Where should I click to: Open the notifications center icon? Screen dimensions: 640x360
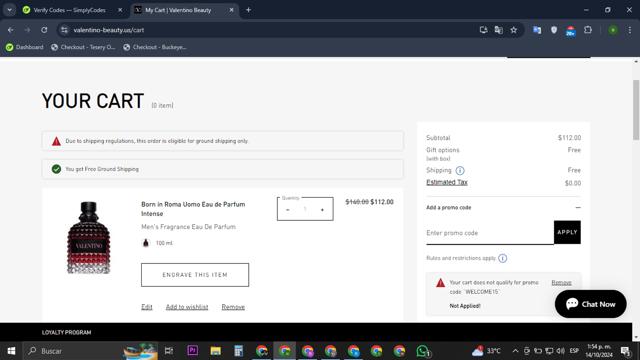point(625,351)
